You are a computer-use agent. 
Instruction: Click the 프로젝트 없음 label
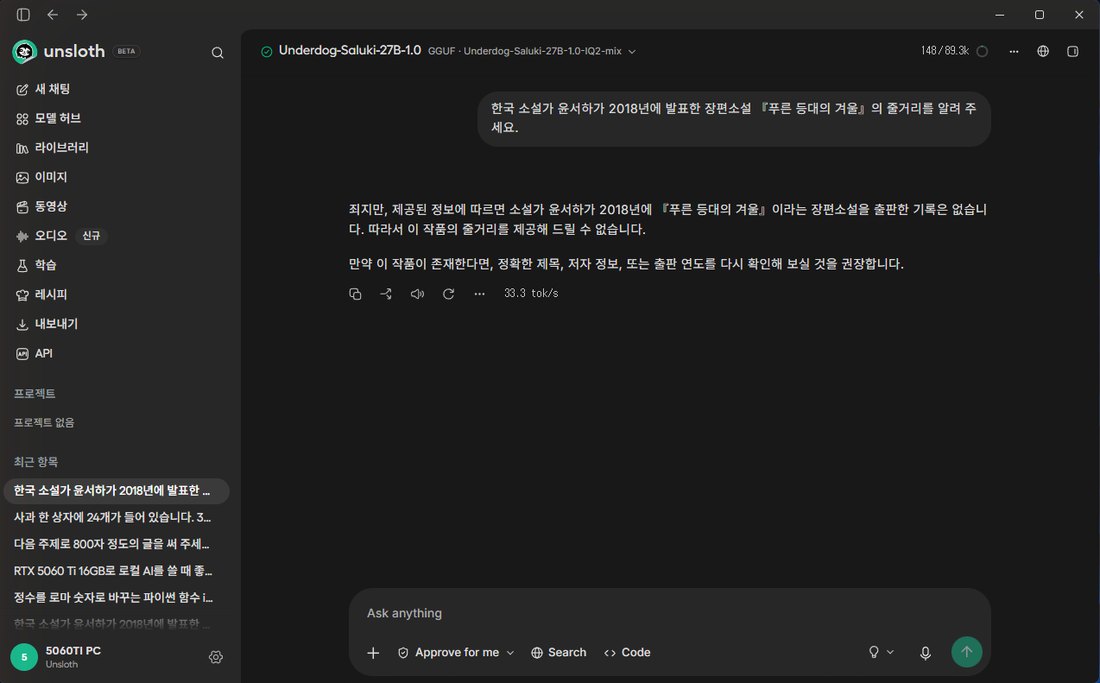coord(44,423)
